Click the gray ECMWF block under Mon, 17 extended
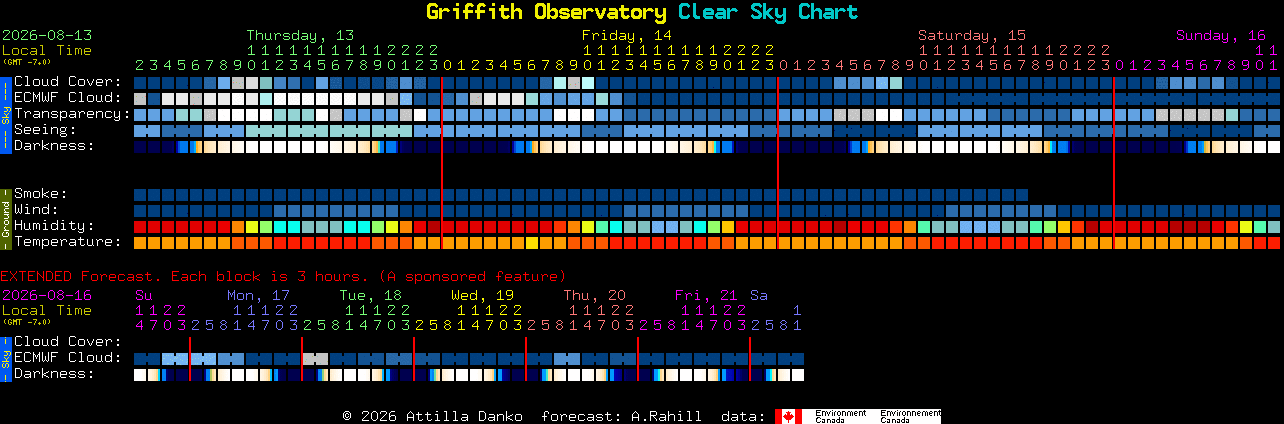Image resolution: width=1284 pixels, height=424 pixels. pos(315,358)
